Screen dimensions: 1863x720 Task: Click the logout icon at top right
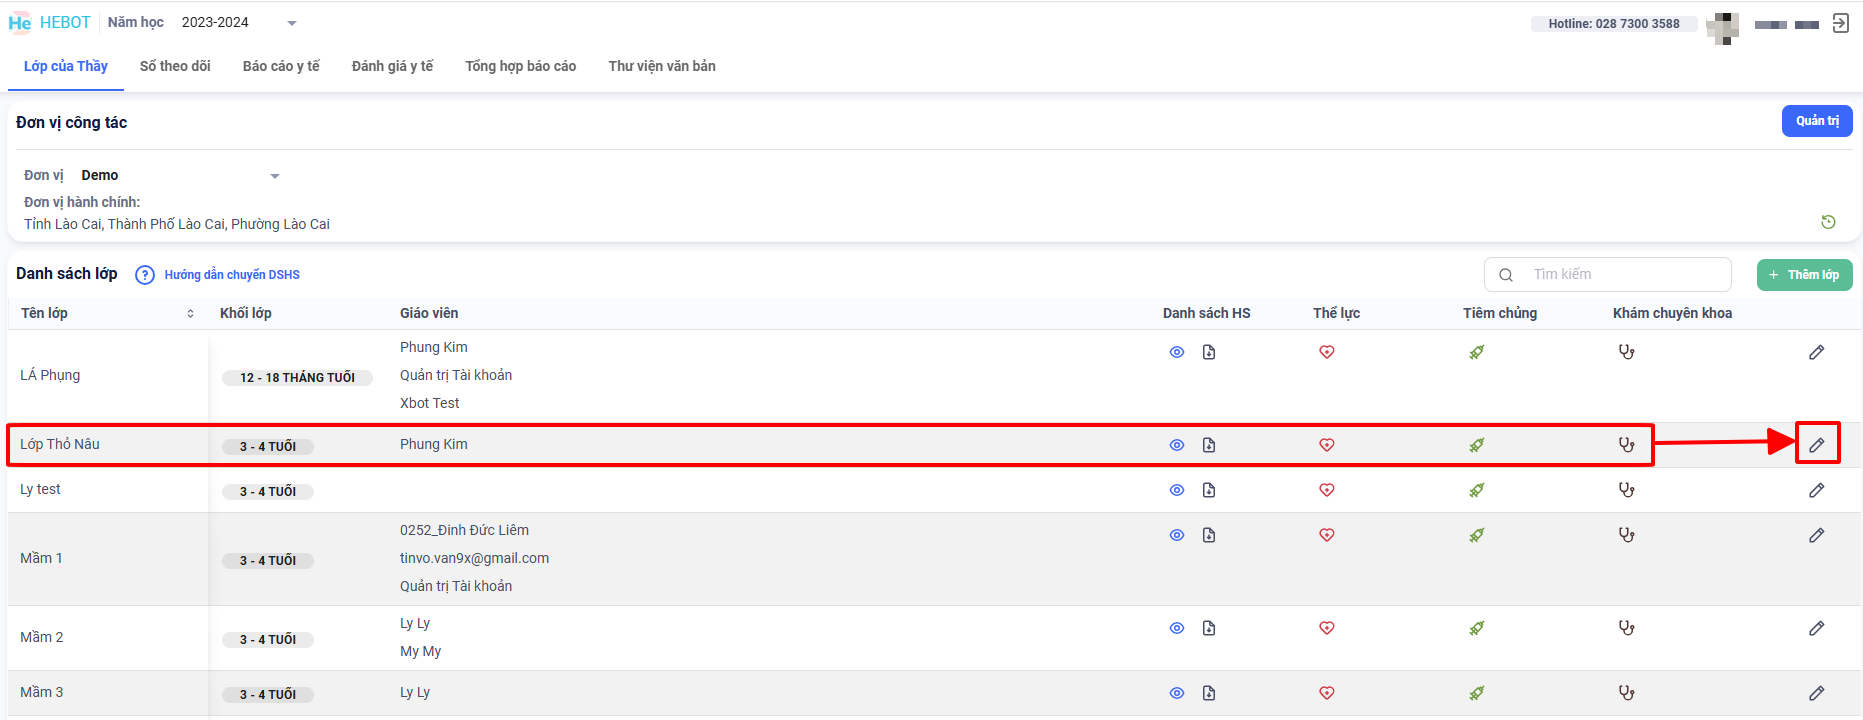(1840, 23)
